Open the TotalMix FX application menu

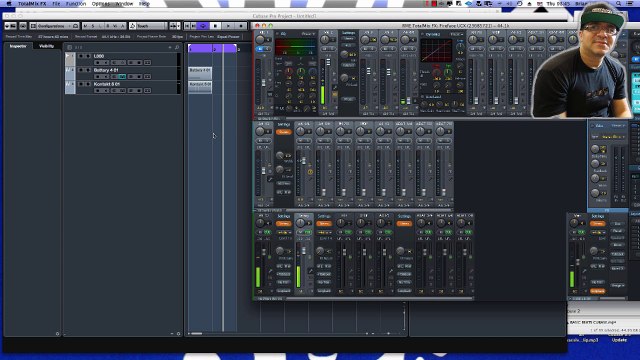click(32, 3)
